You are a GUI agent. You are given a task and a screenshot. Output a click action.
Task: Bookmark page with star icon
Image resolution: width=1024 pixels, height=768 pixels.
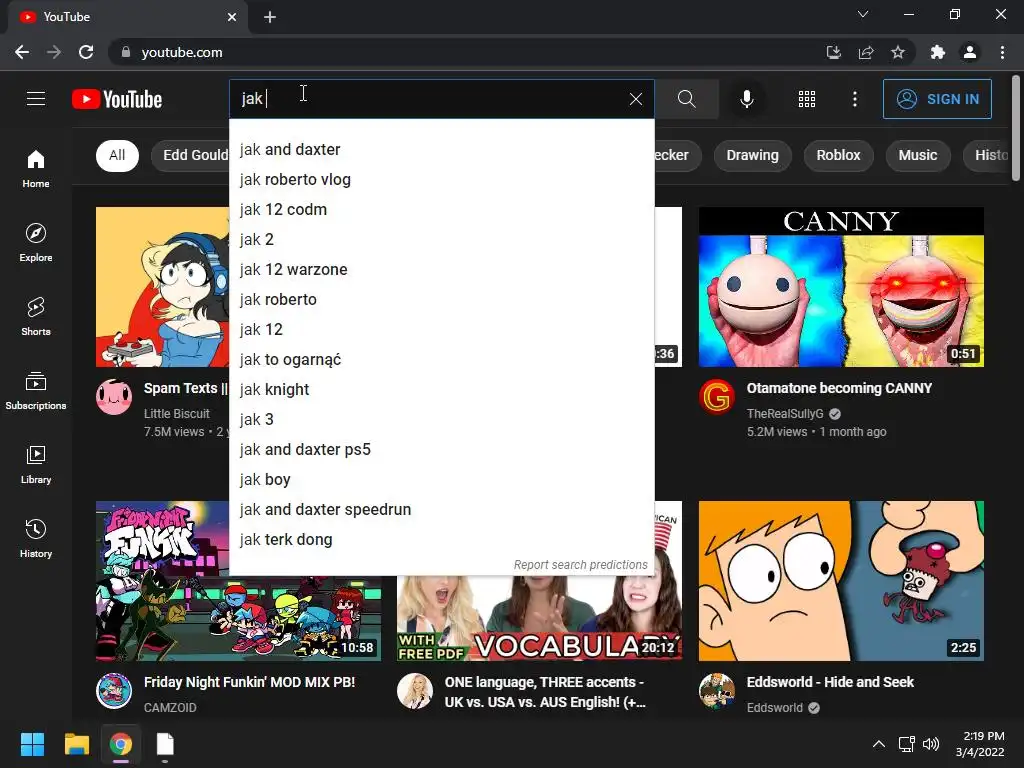click(x=898, y=52)
